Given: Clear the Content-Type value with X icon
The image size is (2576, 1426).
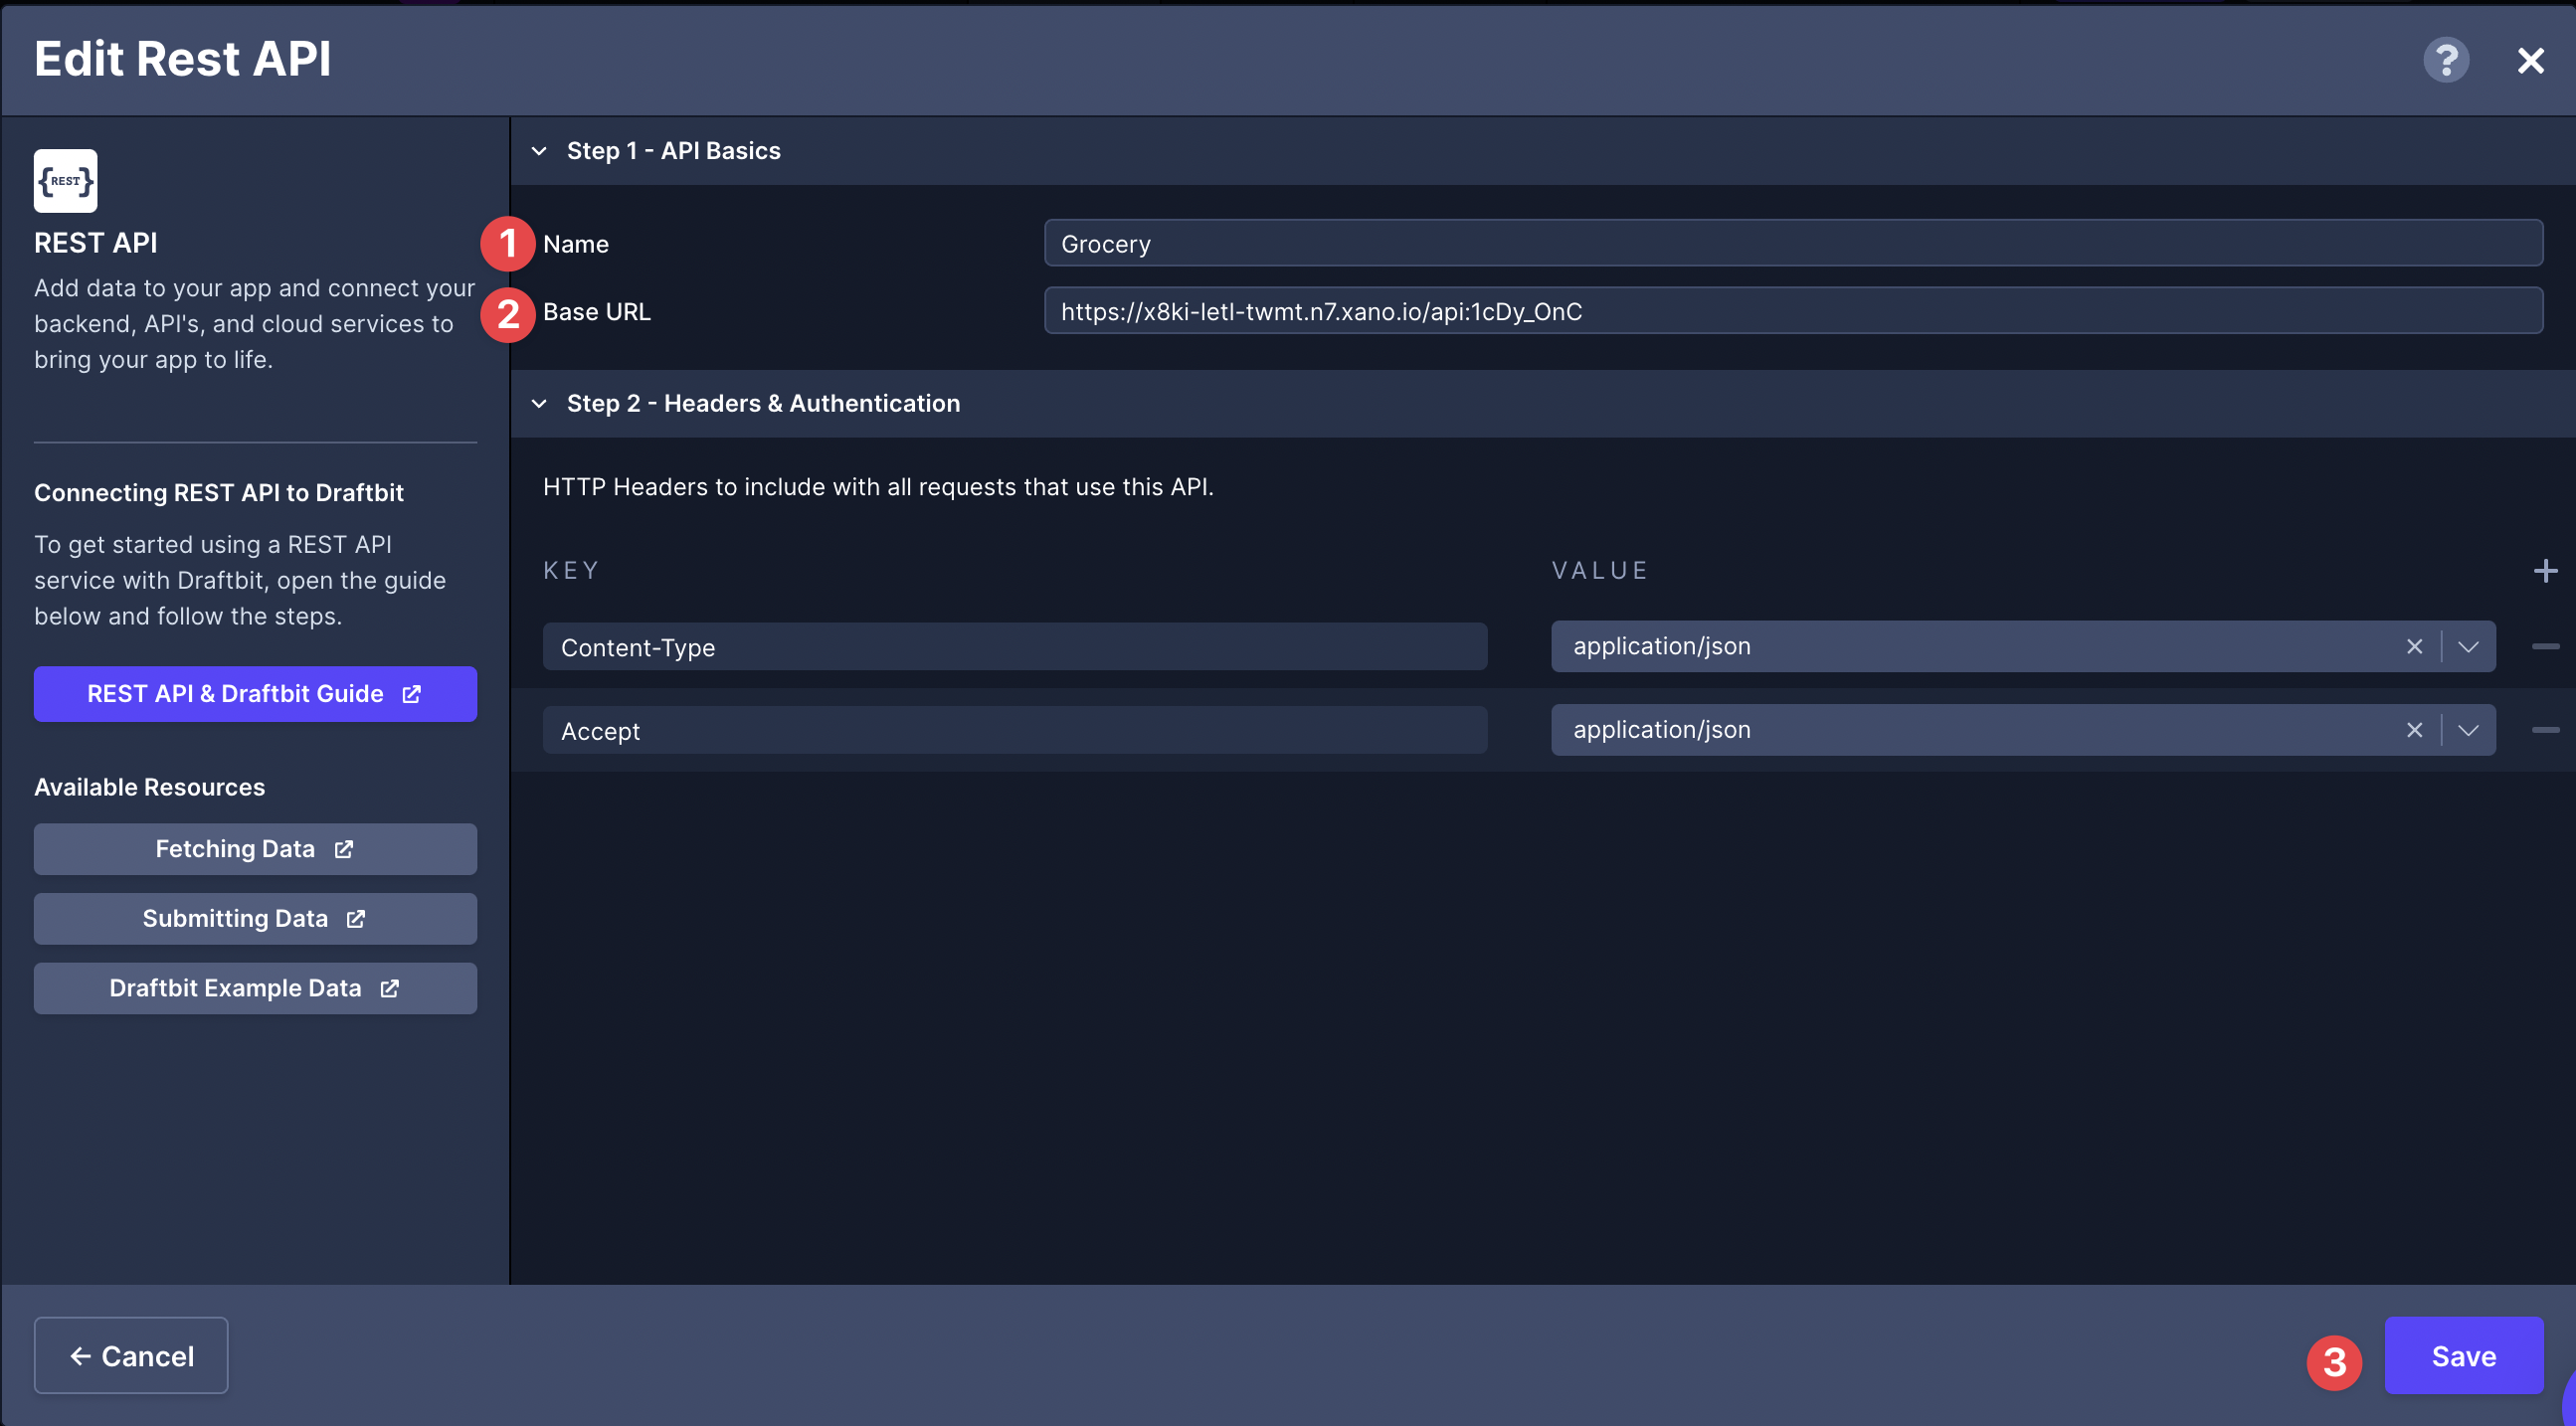Looking at the screenshot, I should (x=2414, y=647).
